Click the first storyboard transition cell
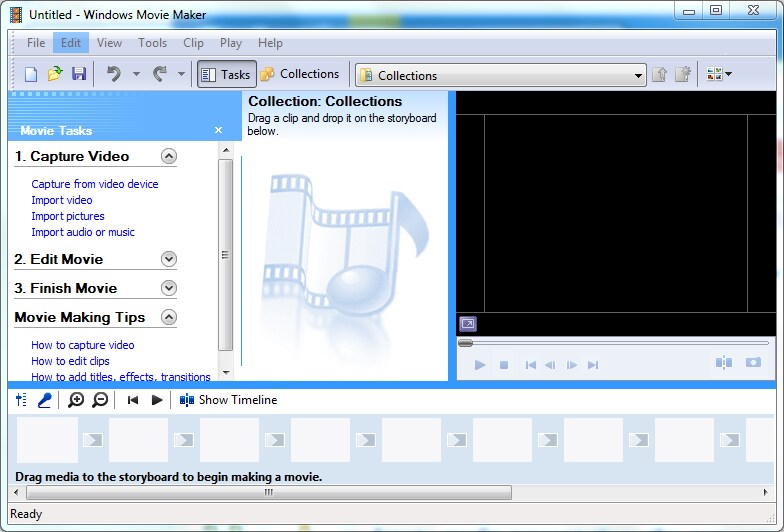Image resolution: width=784 pixels, height=532 pixels. click(93, 440)
